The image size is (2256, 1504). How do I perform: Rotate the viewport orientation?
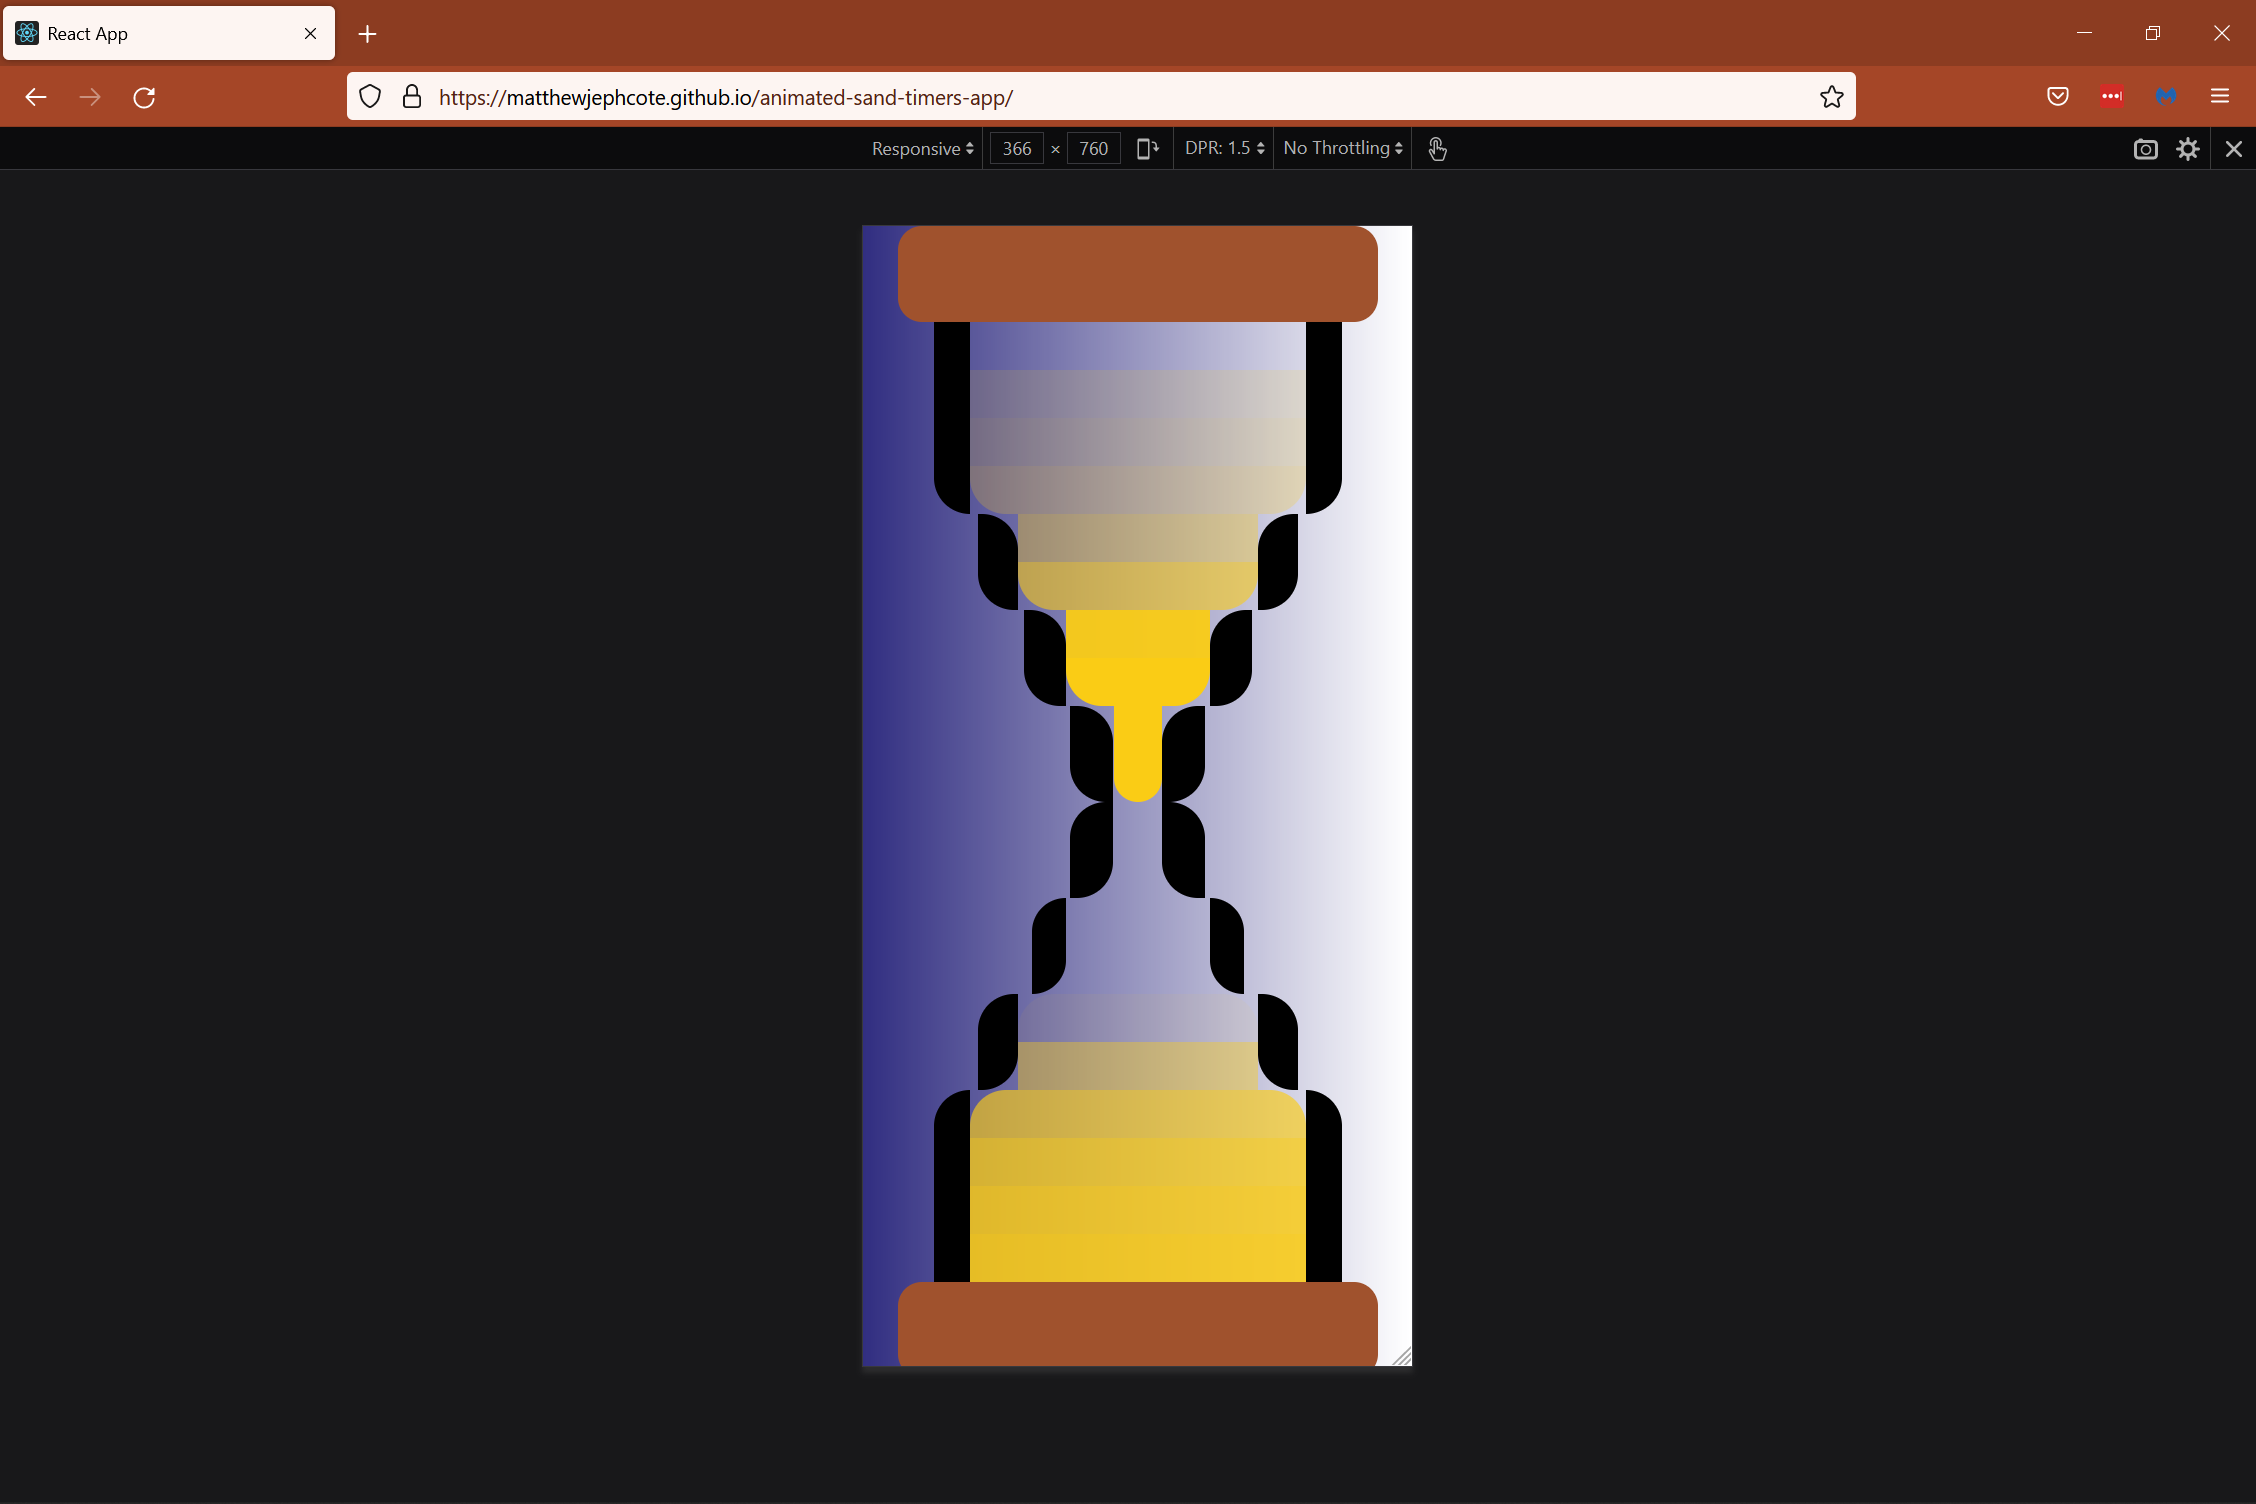[x=1146, y=147]
